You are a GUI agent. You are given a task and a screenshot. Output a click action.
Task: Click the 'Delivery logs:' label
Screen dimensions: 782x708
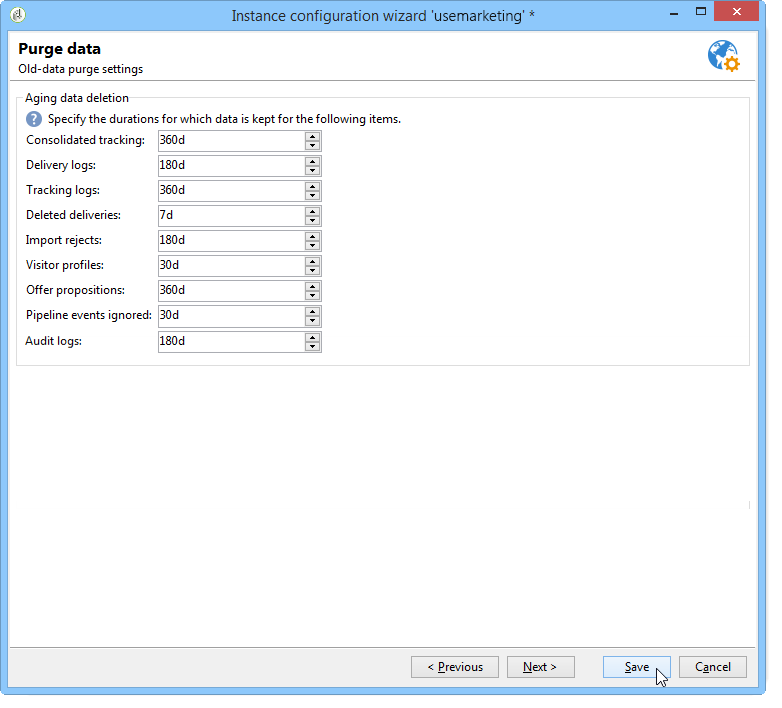61,165
